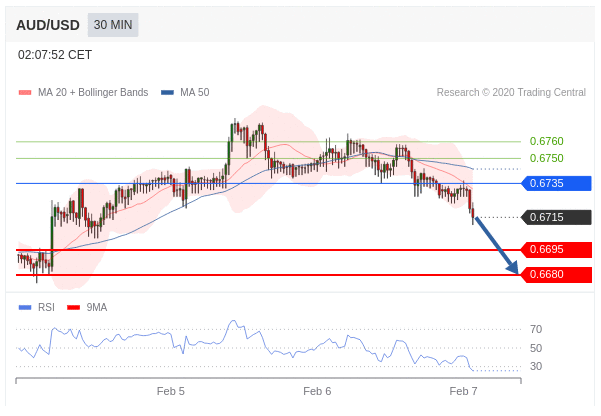The width and height of the screenshot is (601, 416).
Task: Select the red 0.6695 support price tag
Action: click(557, 250)
